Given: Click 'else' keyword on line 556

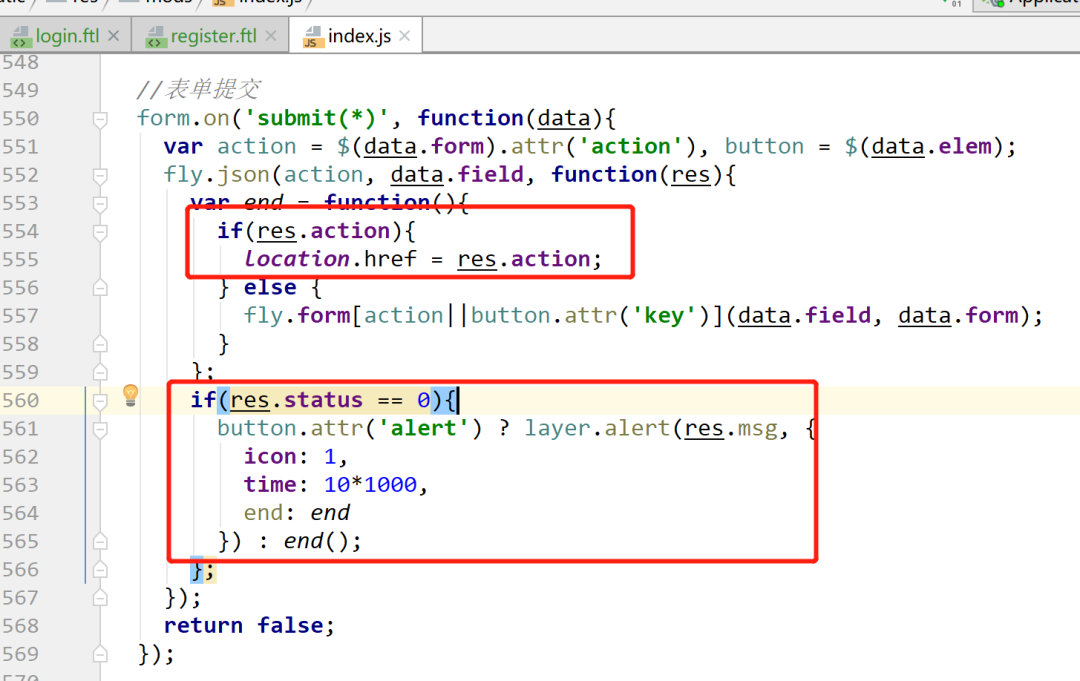Looking at the screenshot, I should [x=270, y=287].
